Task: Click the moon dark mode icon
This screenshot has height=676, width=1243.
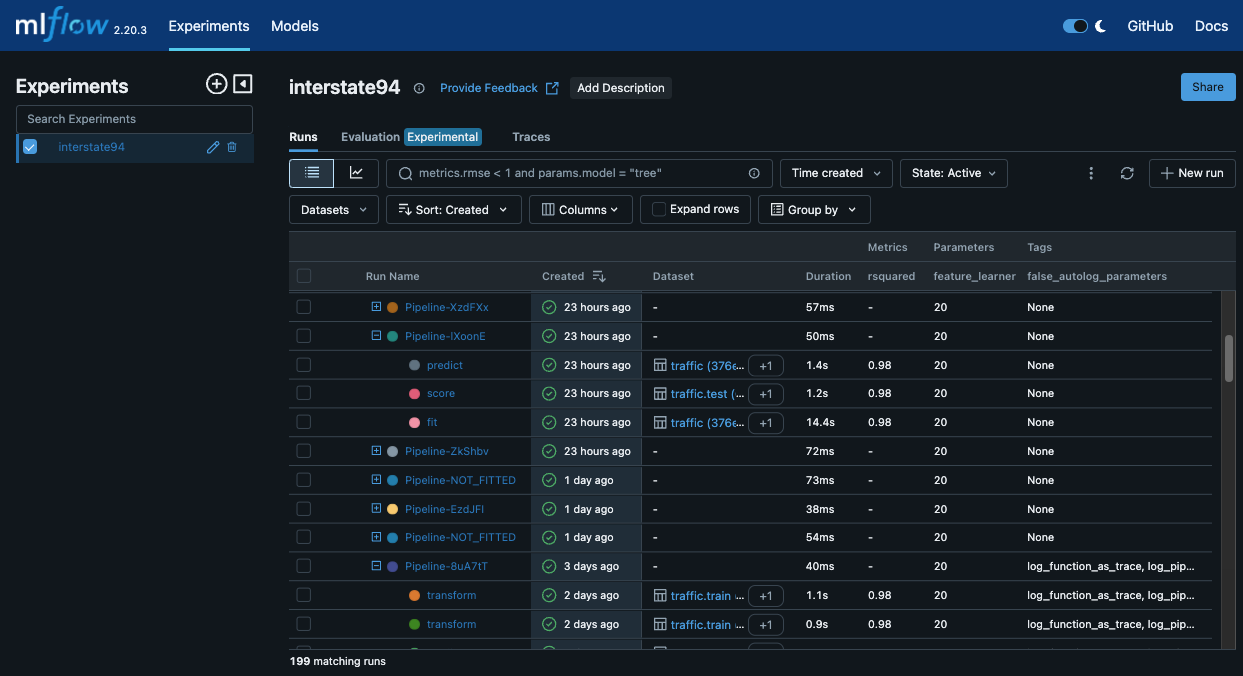Action: point(1100,26)
